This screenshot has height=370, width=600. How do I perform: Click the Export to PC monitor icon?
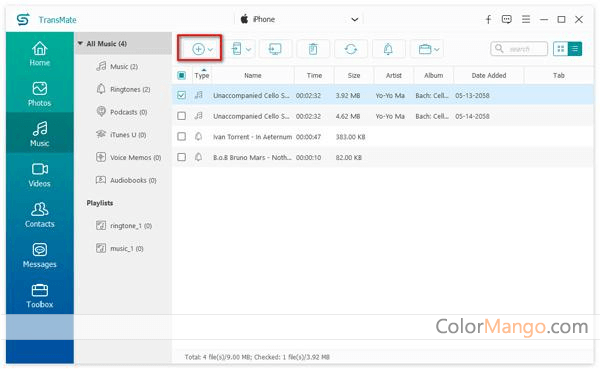point(275,49)
